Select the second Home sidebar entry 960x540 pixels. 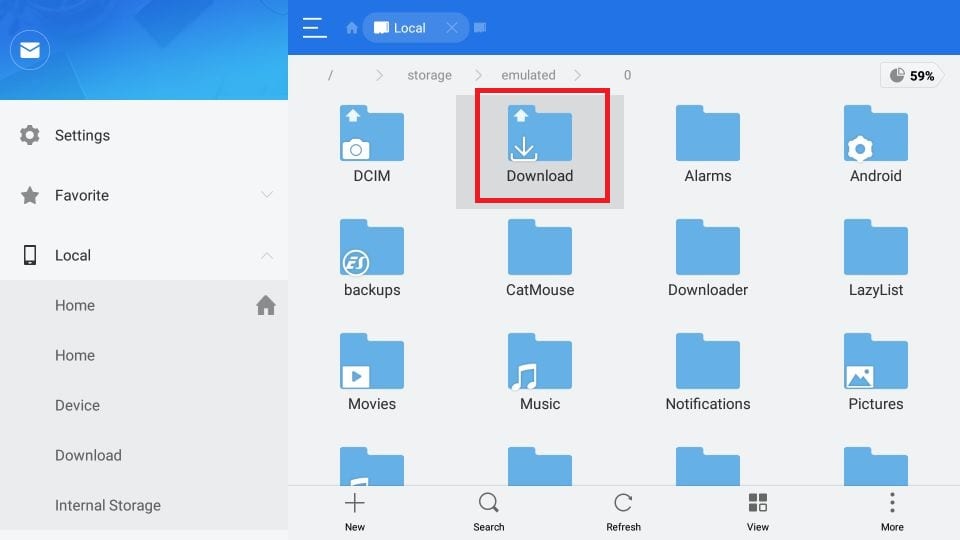(x=144, y=355)
